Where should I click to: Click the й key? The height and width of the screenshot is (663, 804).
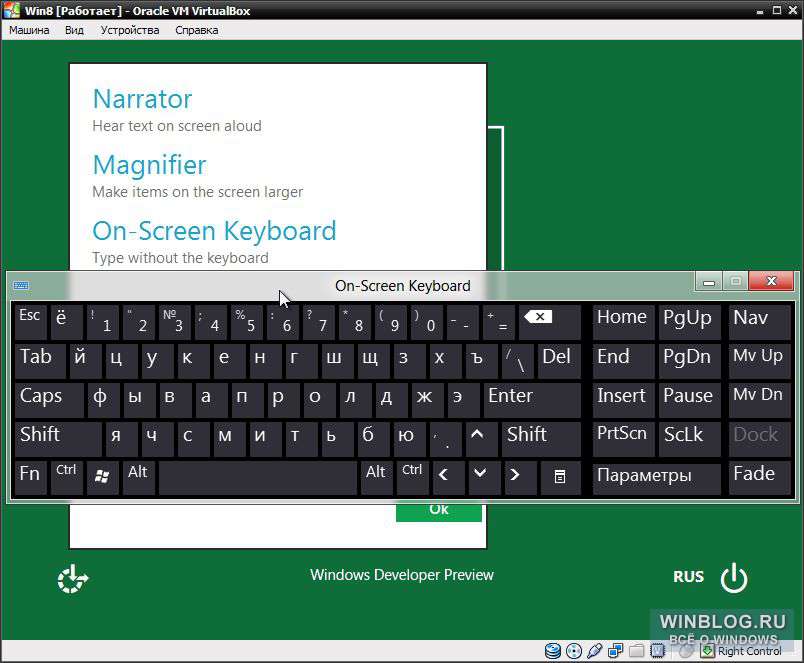[x=85, y=360]
